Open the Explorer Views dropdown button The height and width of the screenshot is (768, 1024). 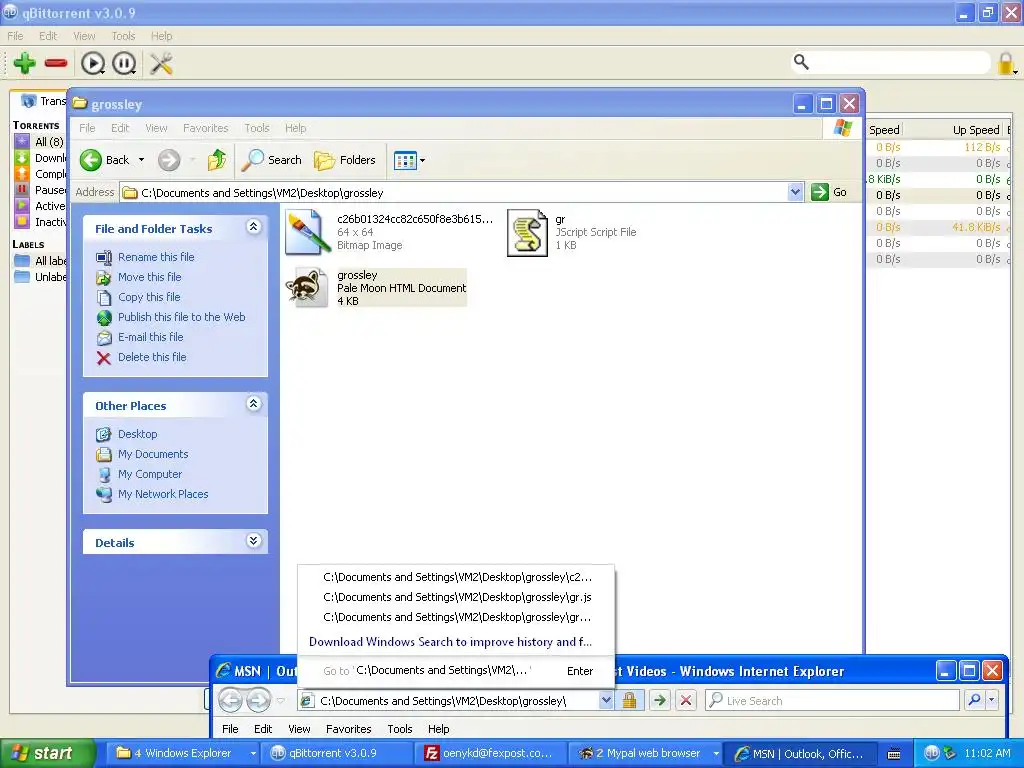(409, 160)
